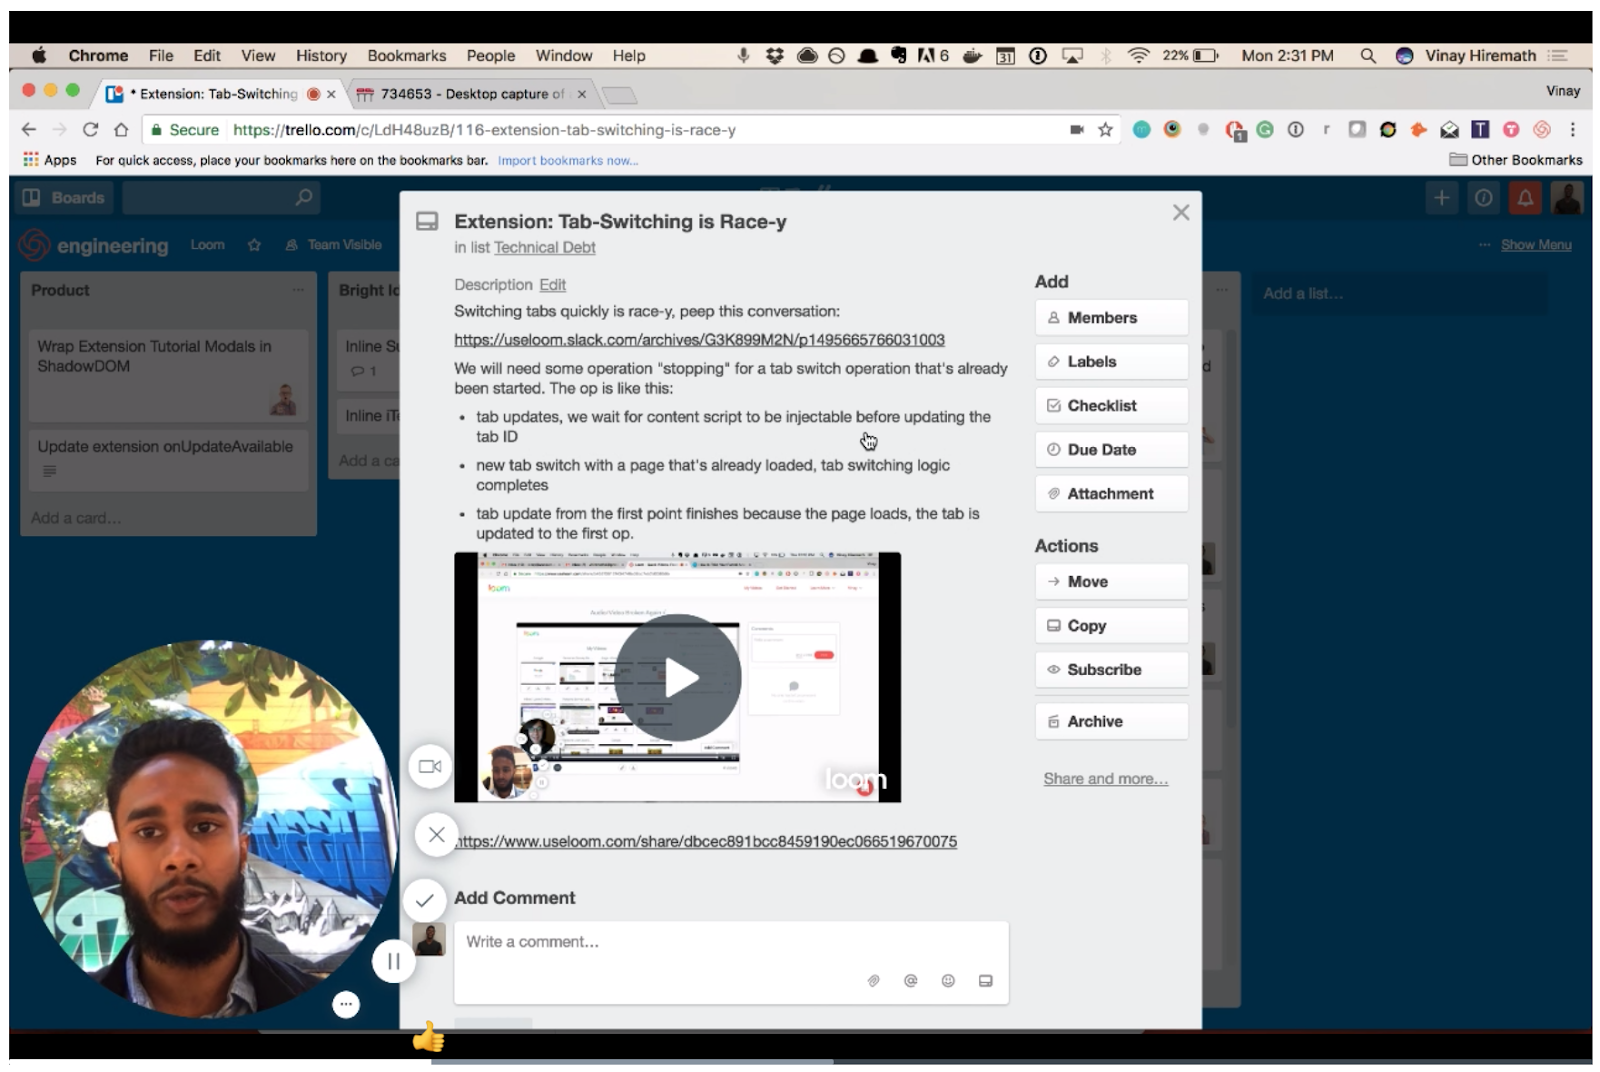Click the Write a comment field
Image resolution: width=1600 pixels, height=1072 pixels.
pos(731,963)
